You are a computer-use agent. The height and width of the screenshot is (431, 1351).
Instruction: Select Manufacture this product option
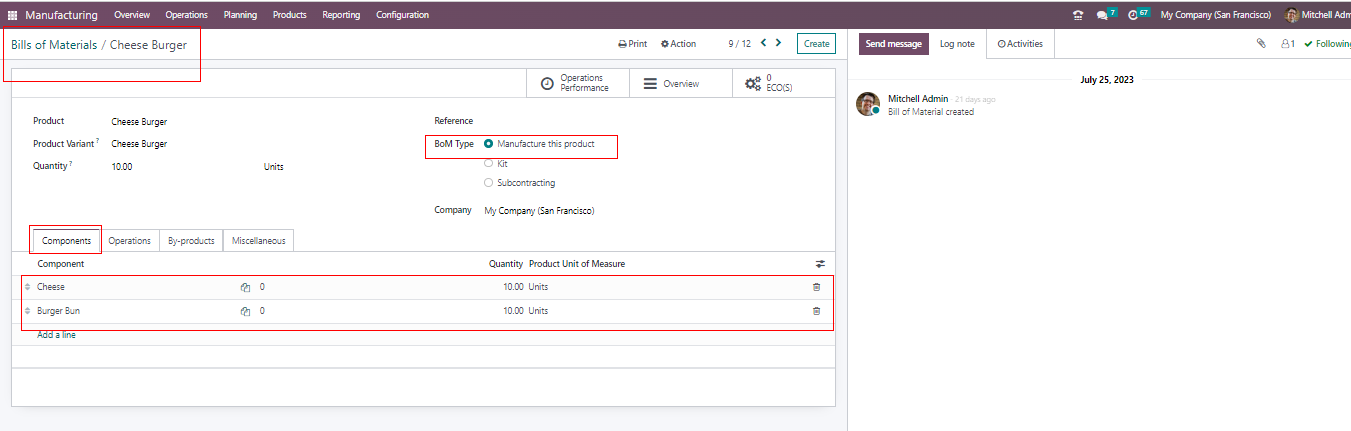coord(488,144)
